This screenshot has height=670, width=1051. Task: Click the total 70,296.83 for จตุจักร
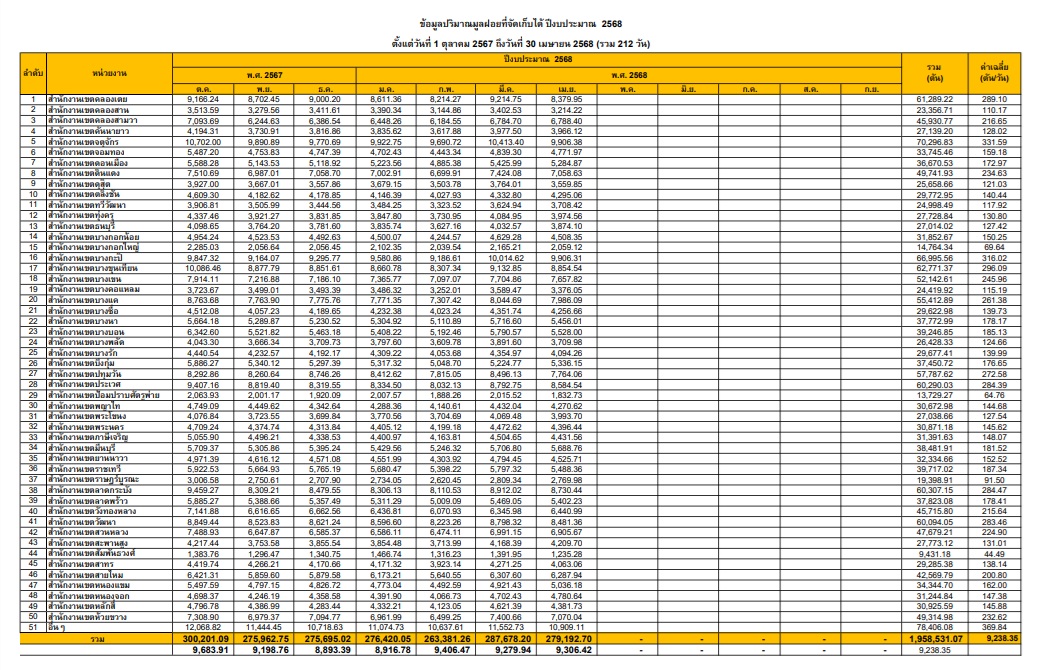click(934, 142)
